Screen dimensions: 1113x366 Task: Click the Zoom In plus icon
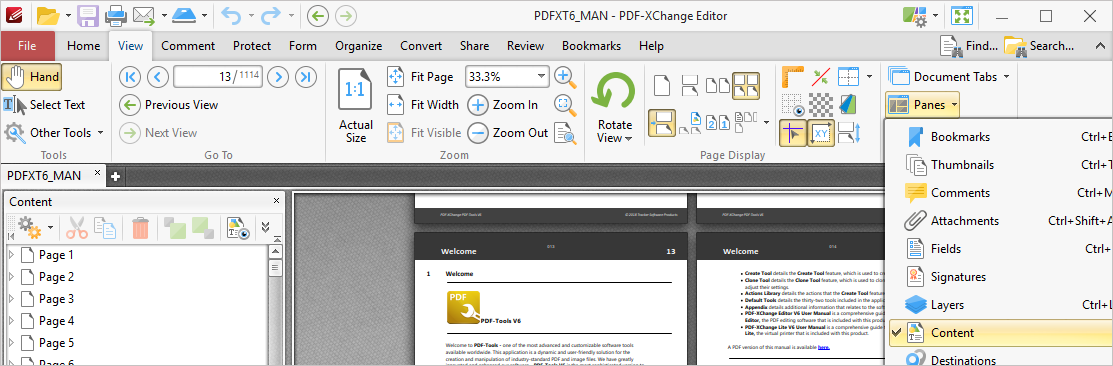pyautogui.click(x=478, y=105)
